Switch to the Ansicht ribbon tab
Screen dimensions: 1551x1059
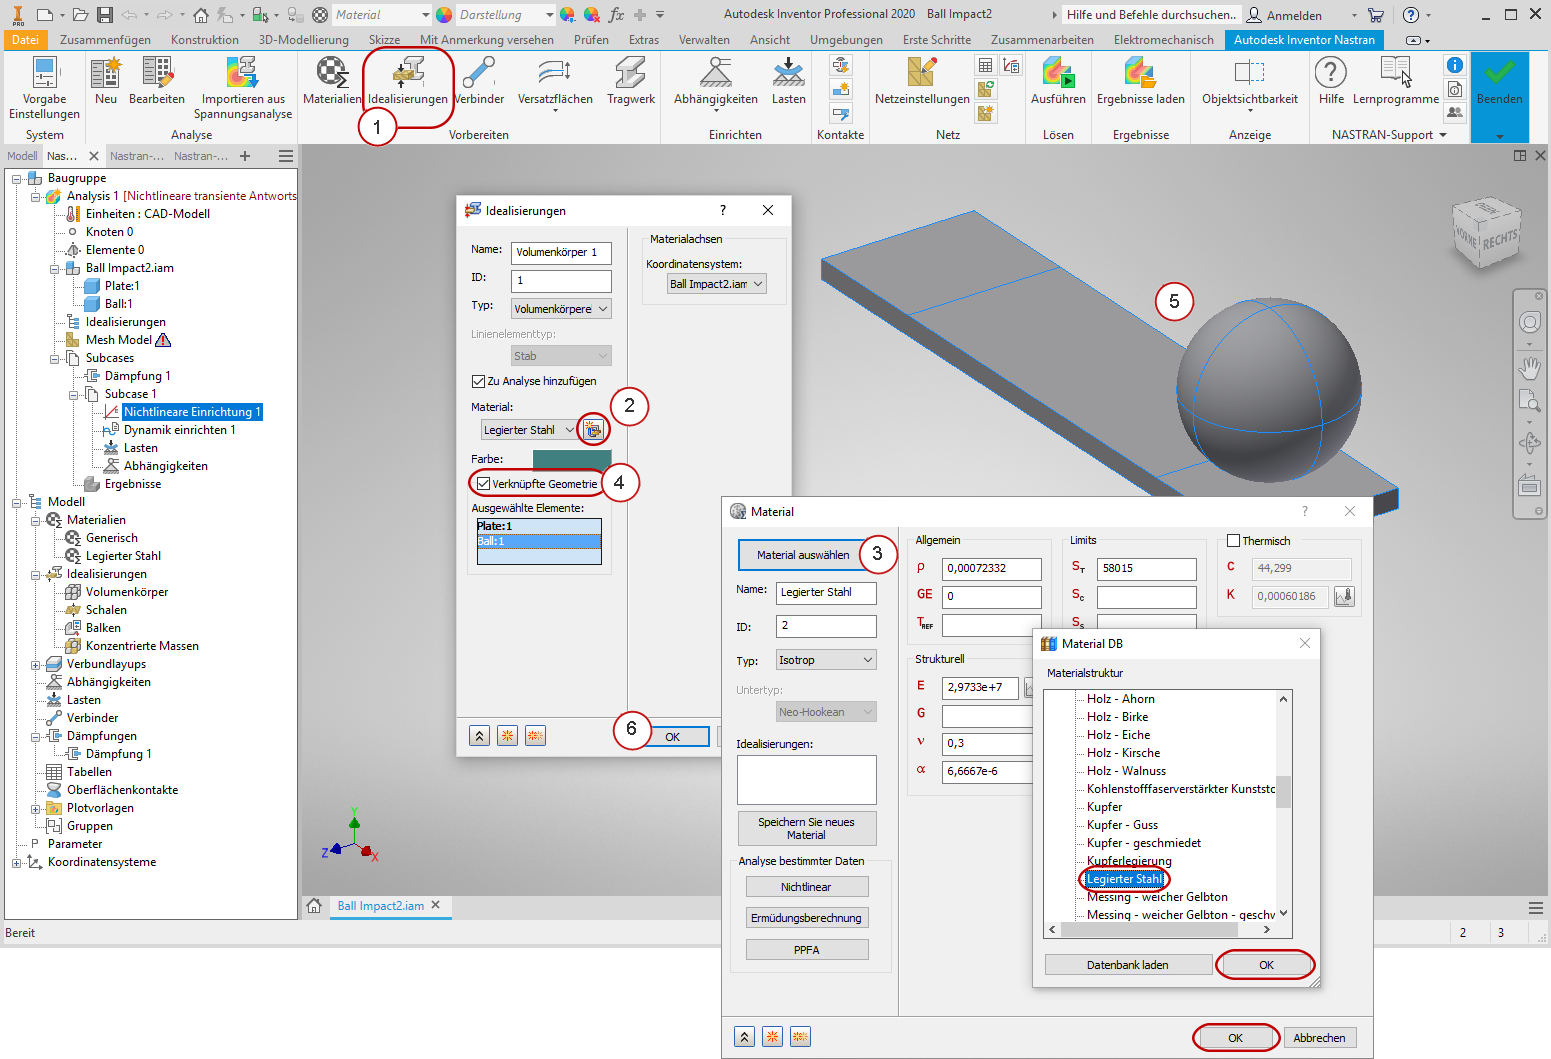coord(770,40)
